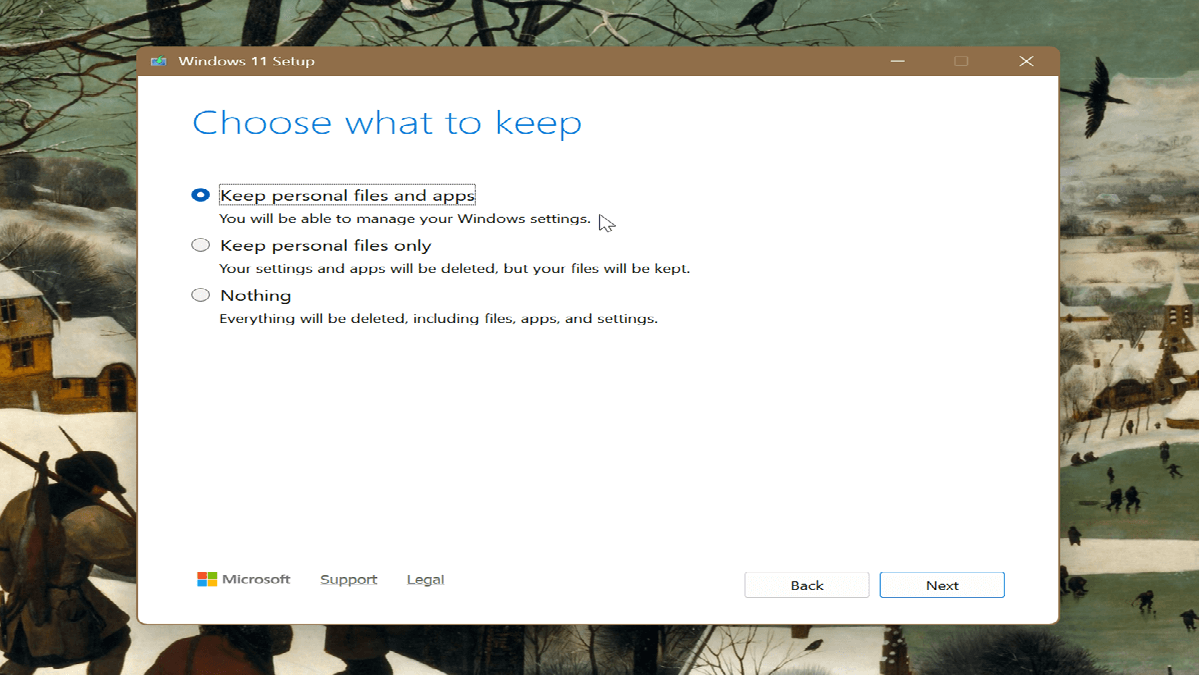This screenshot has width=1199, height=675.
Task: Click the Next button
Action: [942, 585]
